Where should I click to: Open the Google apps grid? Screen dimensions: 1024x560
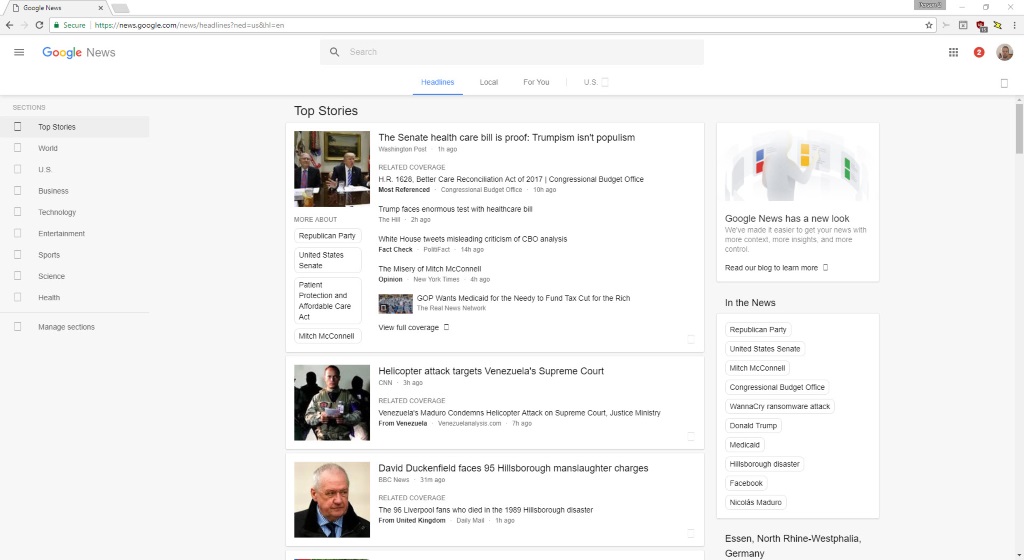coord(953,52)
